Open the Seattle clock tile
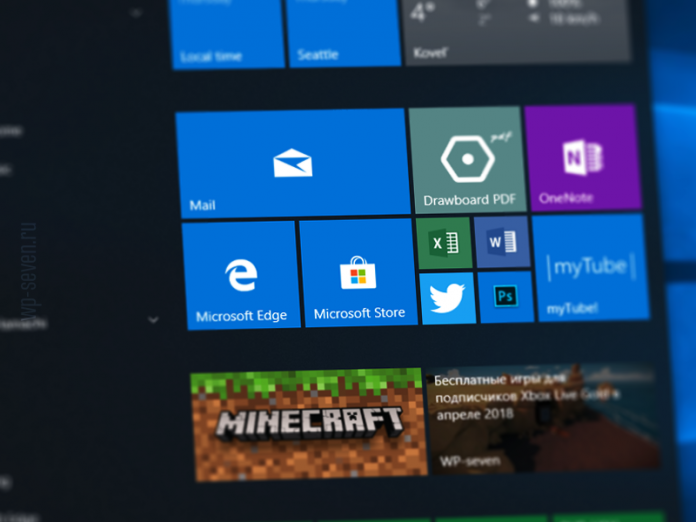 pos(344,33)
